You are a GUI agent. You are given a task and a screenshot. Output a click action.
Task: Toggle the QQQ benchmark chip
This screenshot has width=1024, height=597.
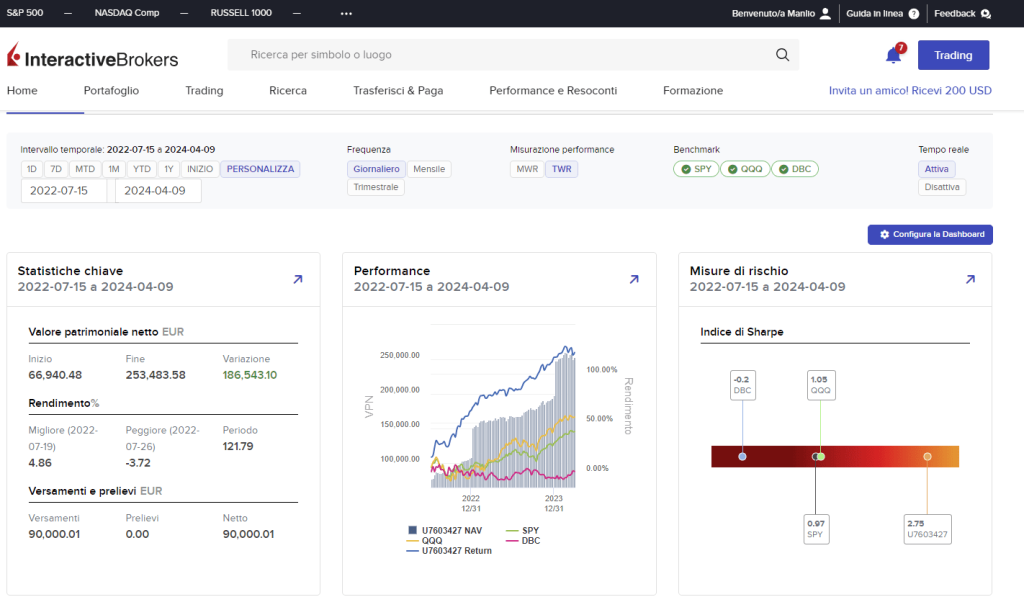(x=744, y=169)
